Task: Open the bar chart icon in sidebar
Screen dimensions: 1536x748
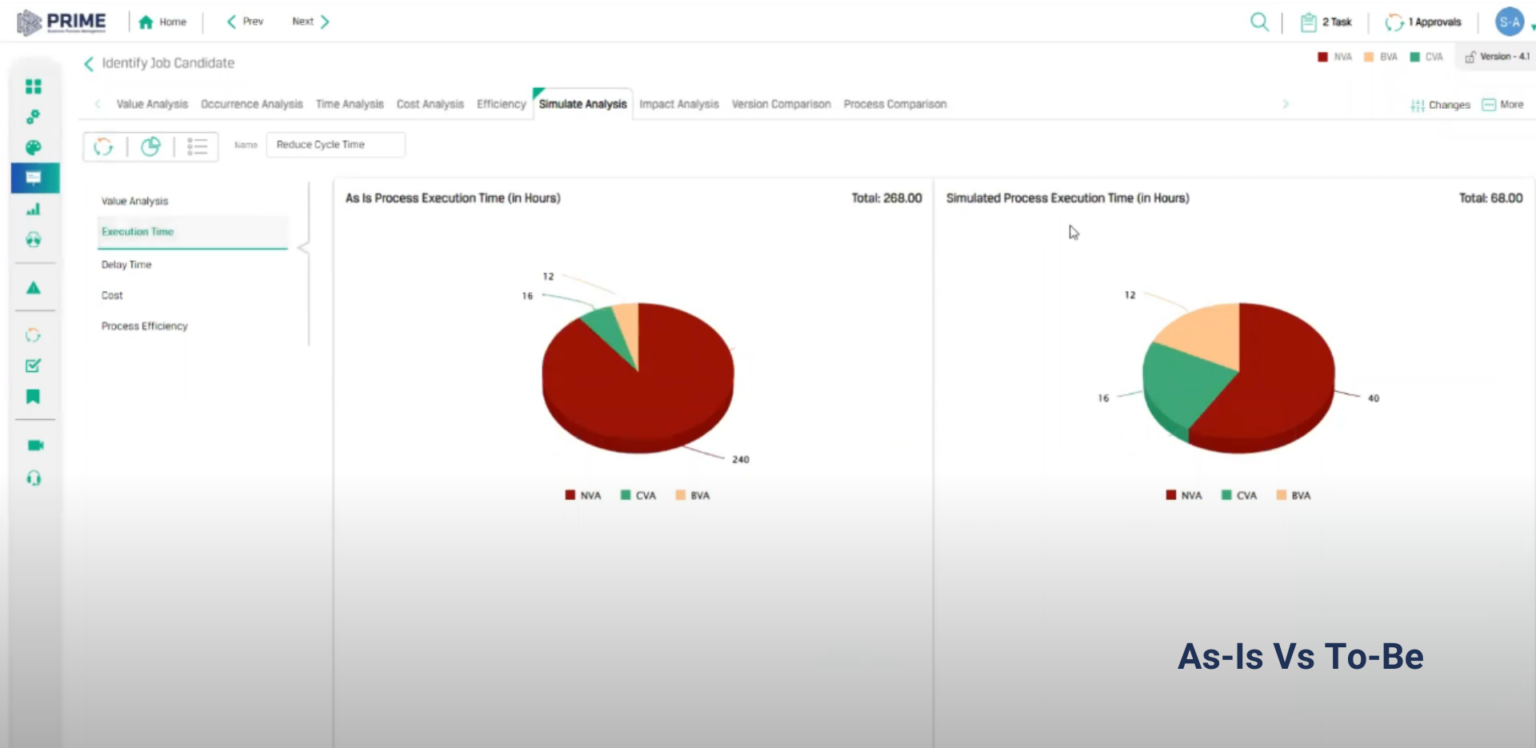Action: tap(33, 209)
